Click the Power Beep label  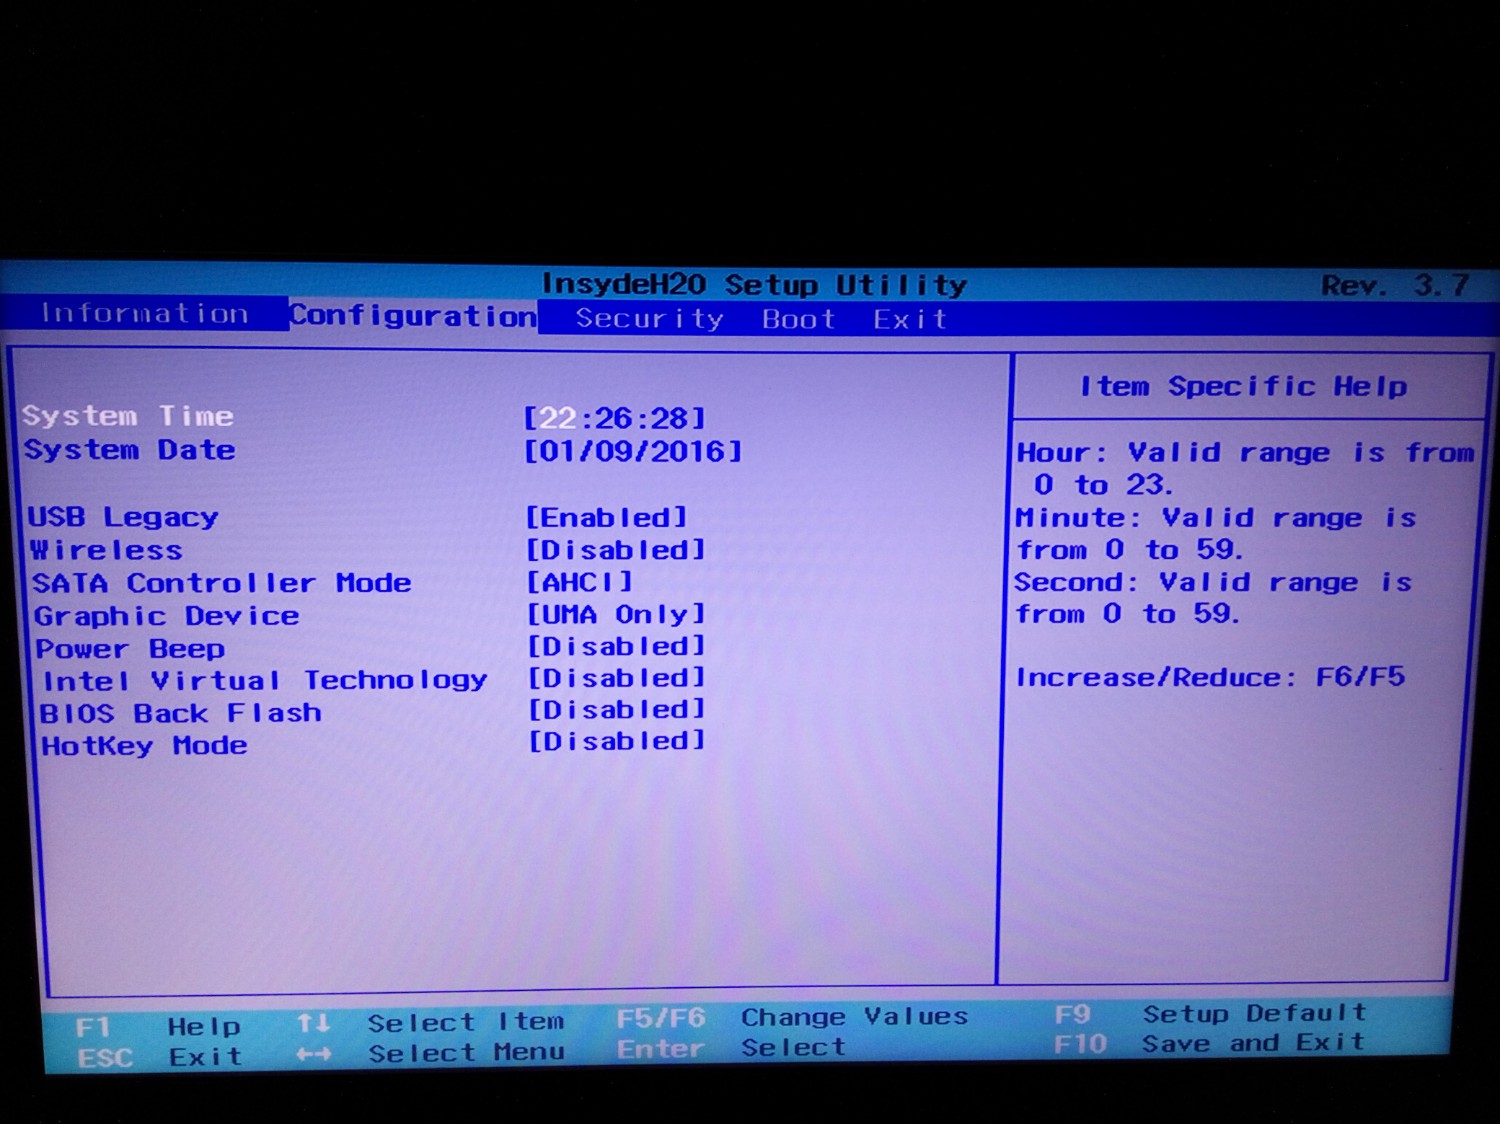[130, 649]
